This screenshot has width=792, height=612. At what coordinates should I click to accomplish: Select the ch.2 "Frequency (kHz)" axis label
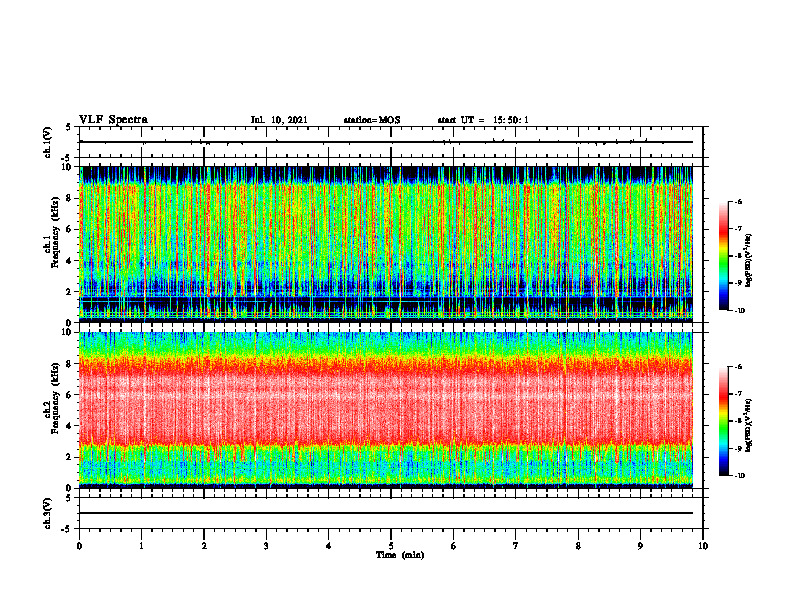pyautogui.click(x=55, y=398)
